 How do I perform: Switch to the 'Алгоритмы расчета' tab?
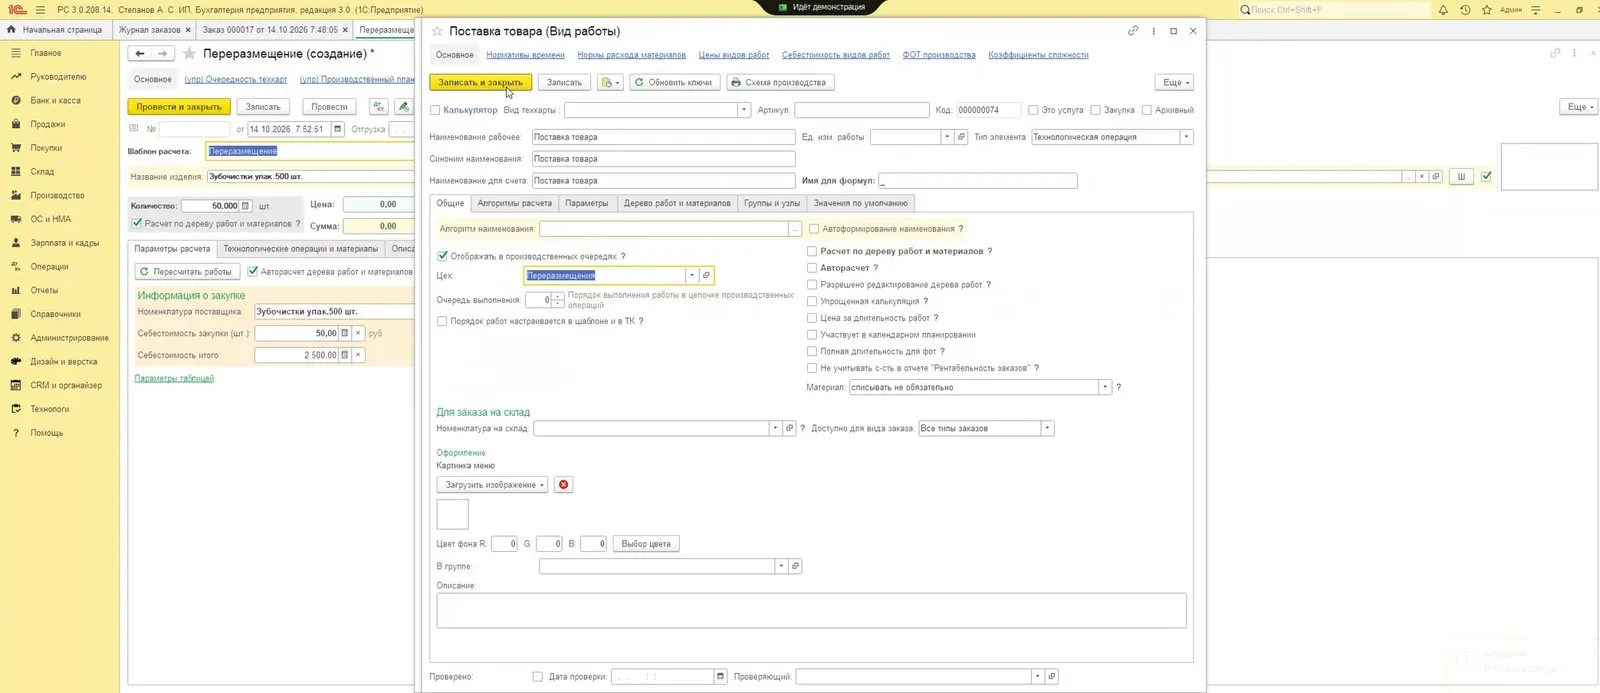(x=514, y=203)
